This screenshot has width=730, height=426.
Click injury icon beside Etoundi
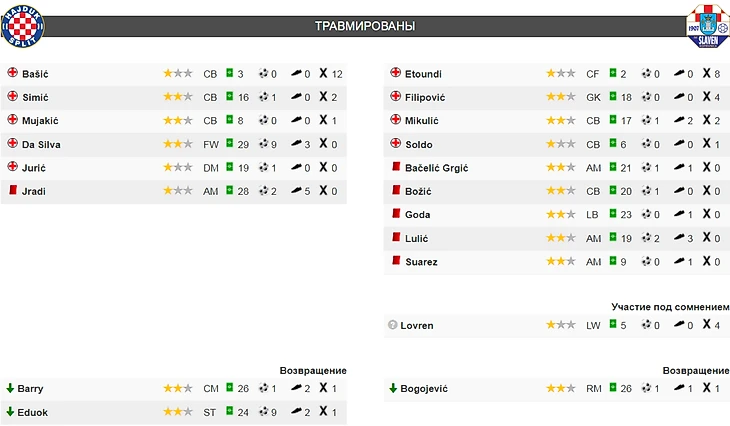[396, 74]
